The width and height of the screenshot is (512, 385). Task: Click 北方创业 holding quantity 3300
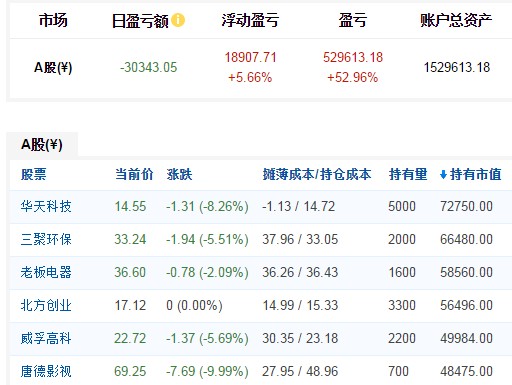pyautogui.click(x=402, y=305)
